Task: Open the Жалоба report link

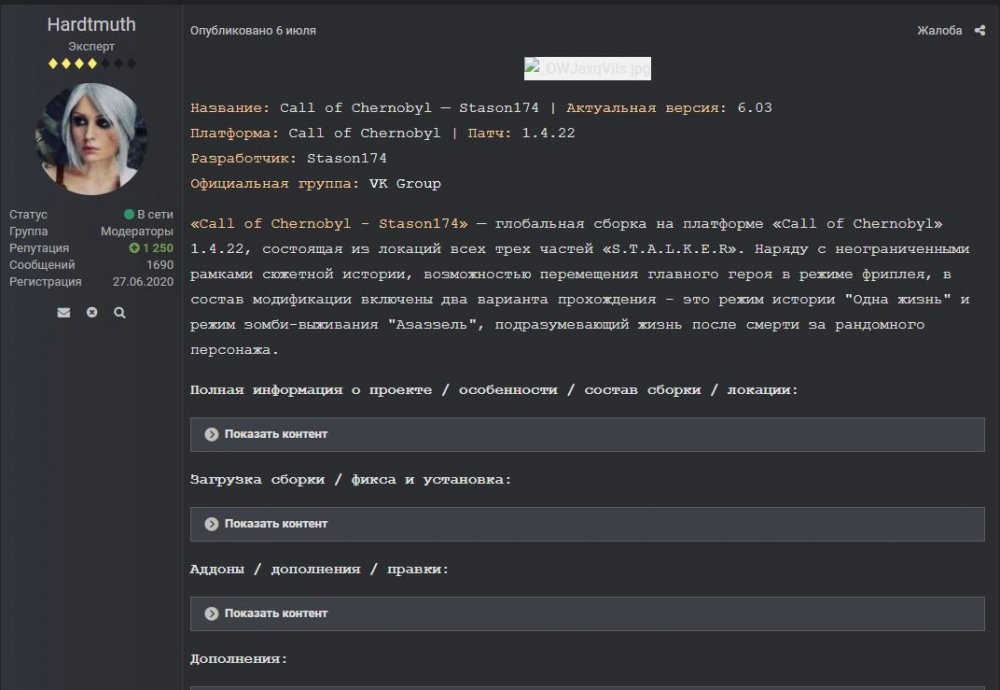Action: pyautogui.click(x=939, y=31)
